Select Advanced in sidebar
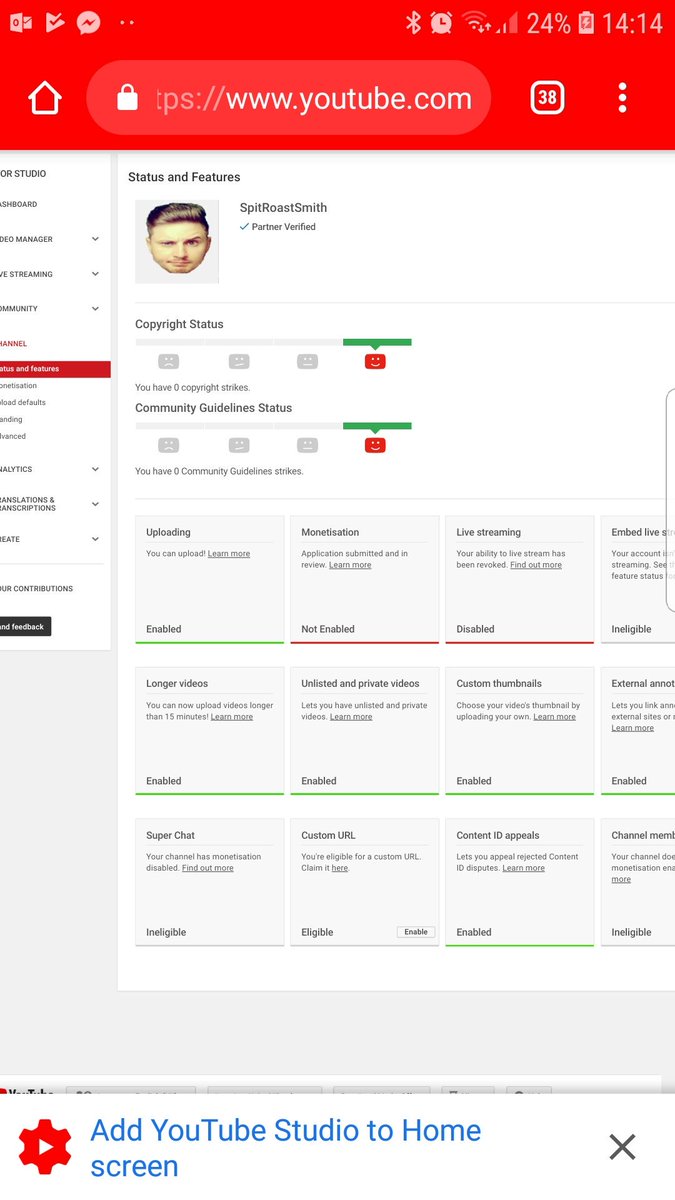Image resolution: width=675 pixels, height=1200 pixels. click(13, 437)
